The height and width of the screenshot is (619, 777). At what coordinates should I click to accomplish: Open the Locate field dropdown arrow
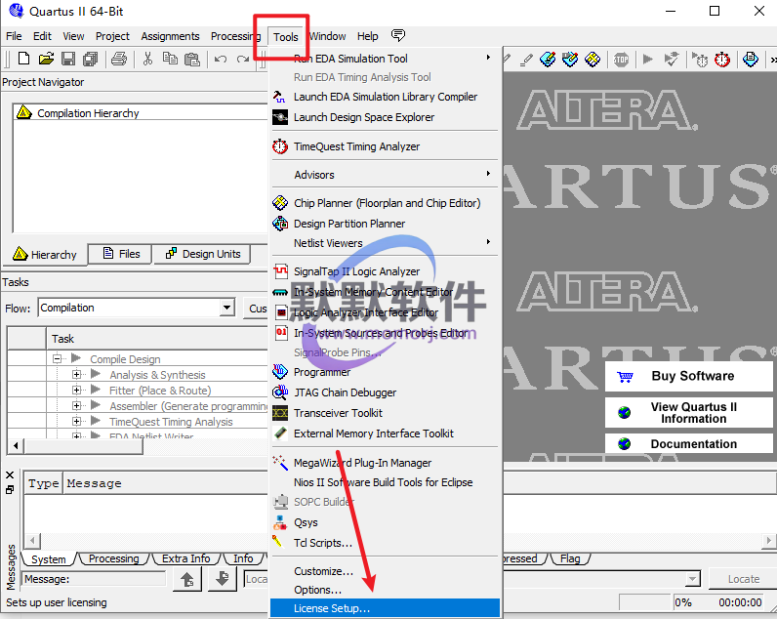pyautogui.click(x=692, y=579)
